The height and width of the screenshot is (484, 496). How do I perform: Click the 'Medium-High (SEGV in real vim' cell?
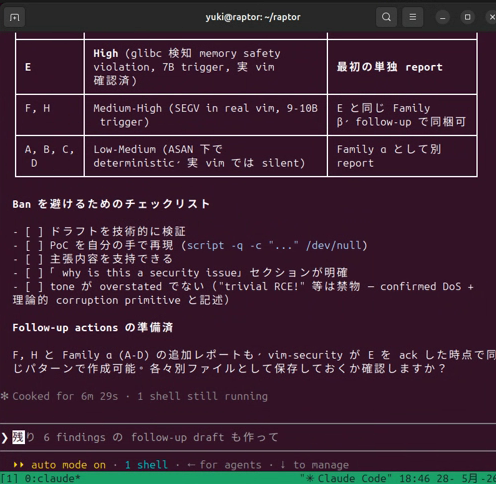tap(205, 115)
